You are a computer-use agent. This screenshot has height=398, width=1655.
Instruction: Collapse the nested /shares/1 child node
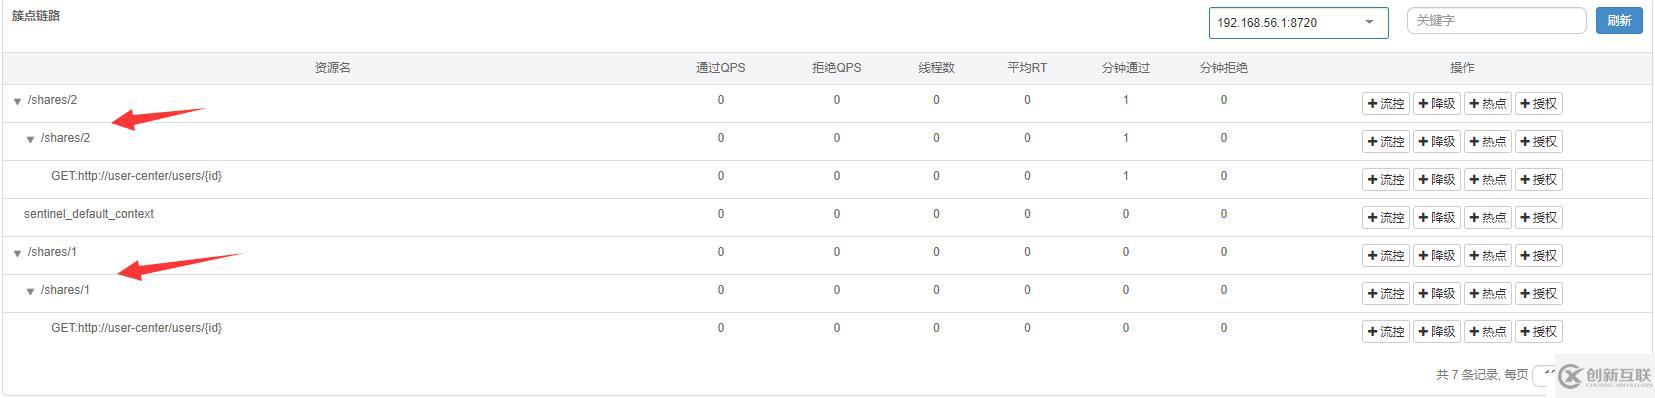(x=30, y=292)
